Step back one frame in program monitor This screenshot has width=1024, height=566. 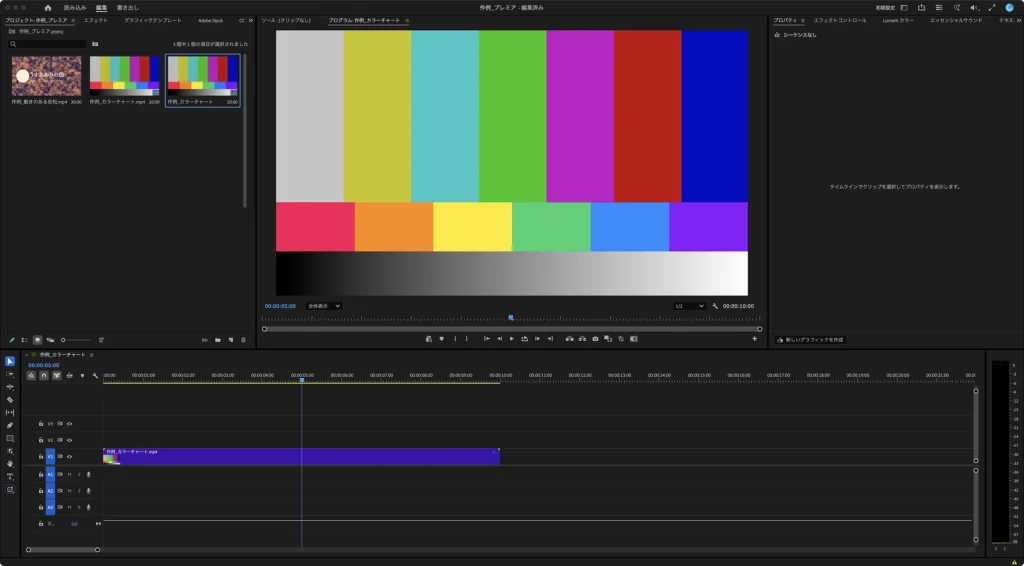pos(500,339)
